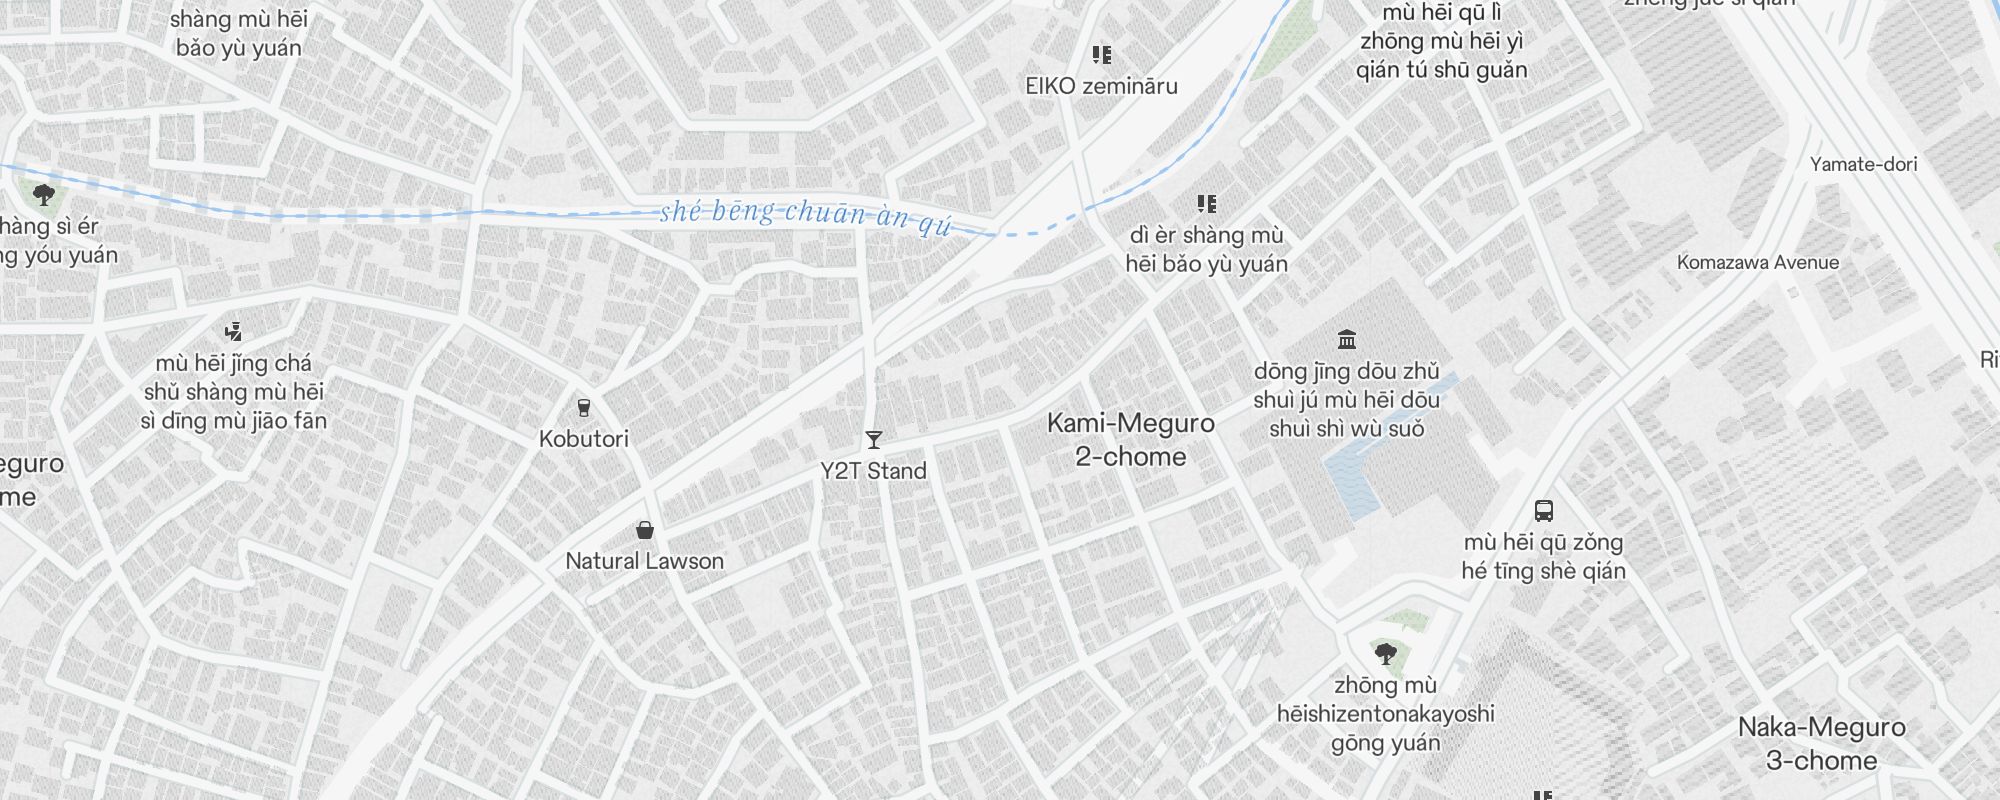The width and height of the screenshot is (2000, 800).
Task: Click the Natural Lawson text label
Action: (x=645, y=561)
